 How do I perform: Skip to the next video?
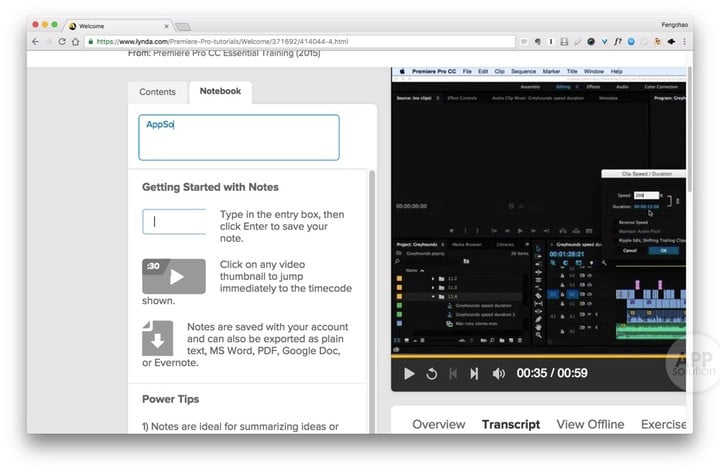coord(474,374)
